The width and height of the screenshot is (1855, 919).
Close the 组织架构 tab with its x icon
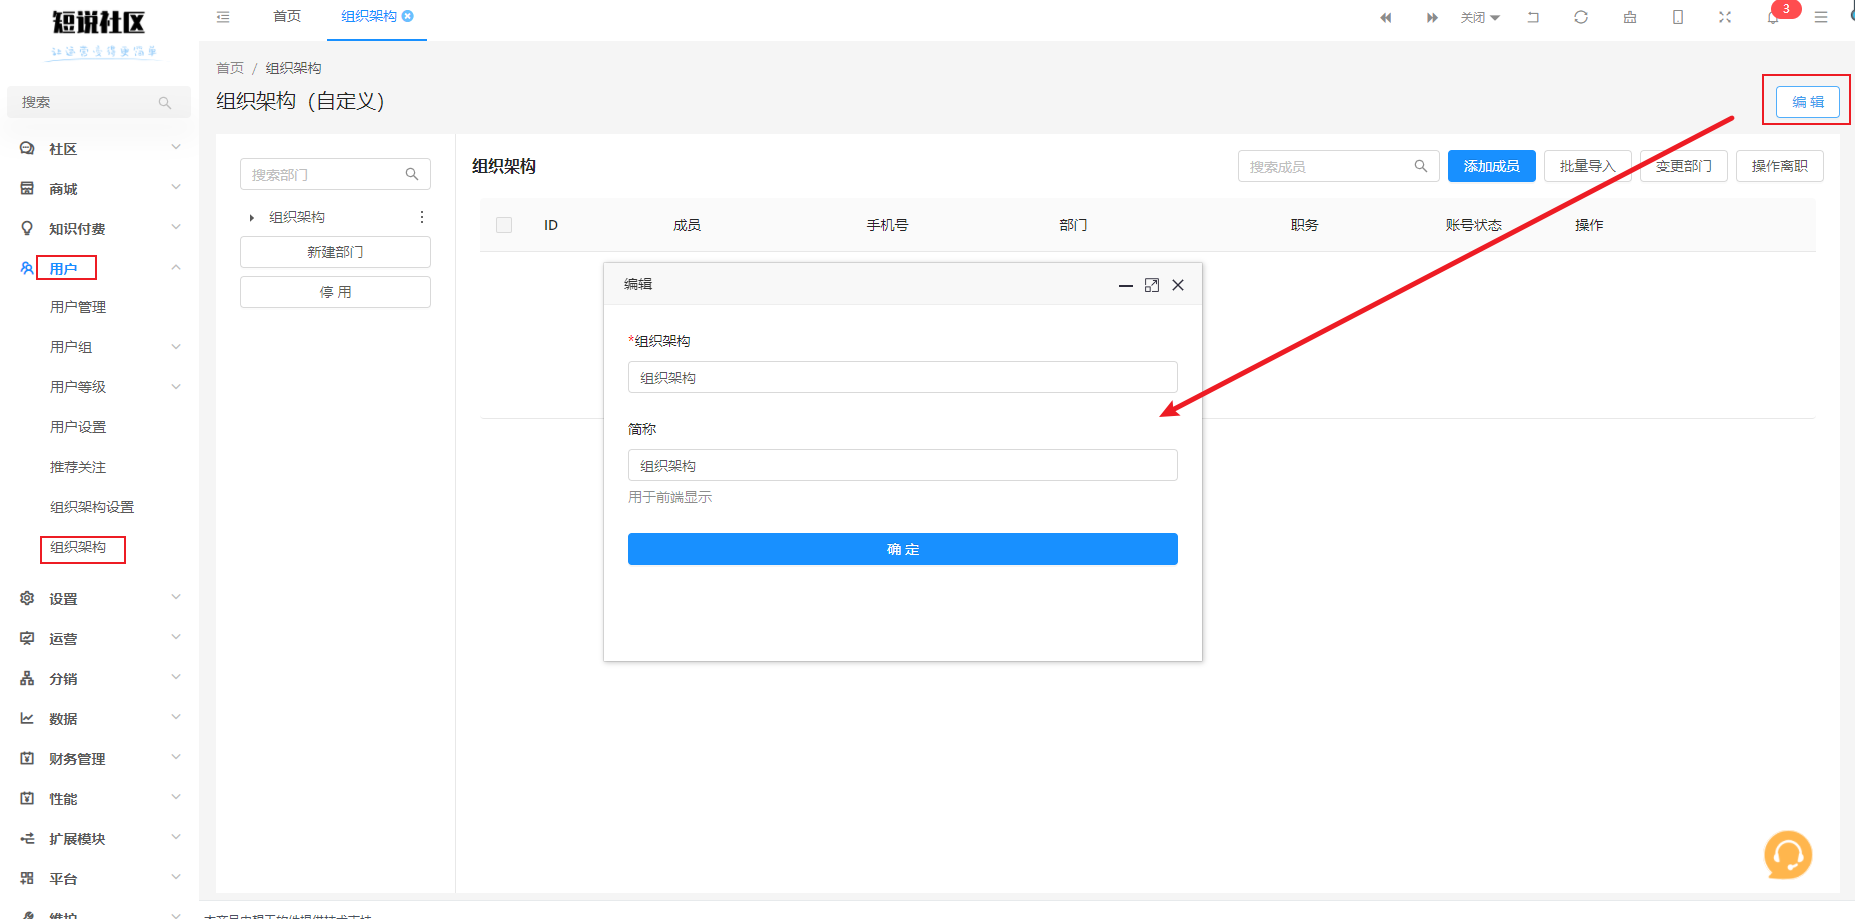click(x=408, y=16)
